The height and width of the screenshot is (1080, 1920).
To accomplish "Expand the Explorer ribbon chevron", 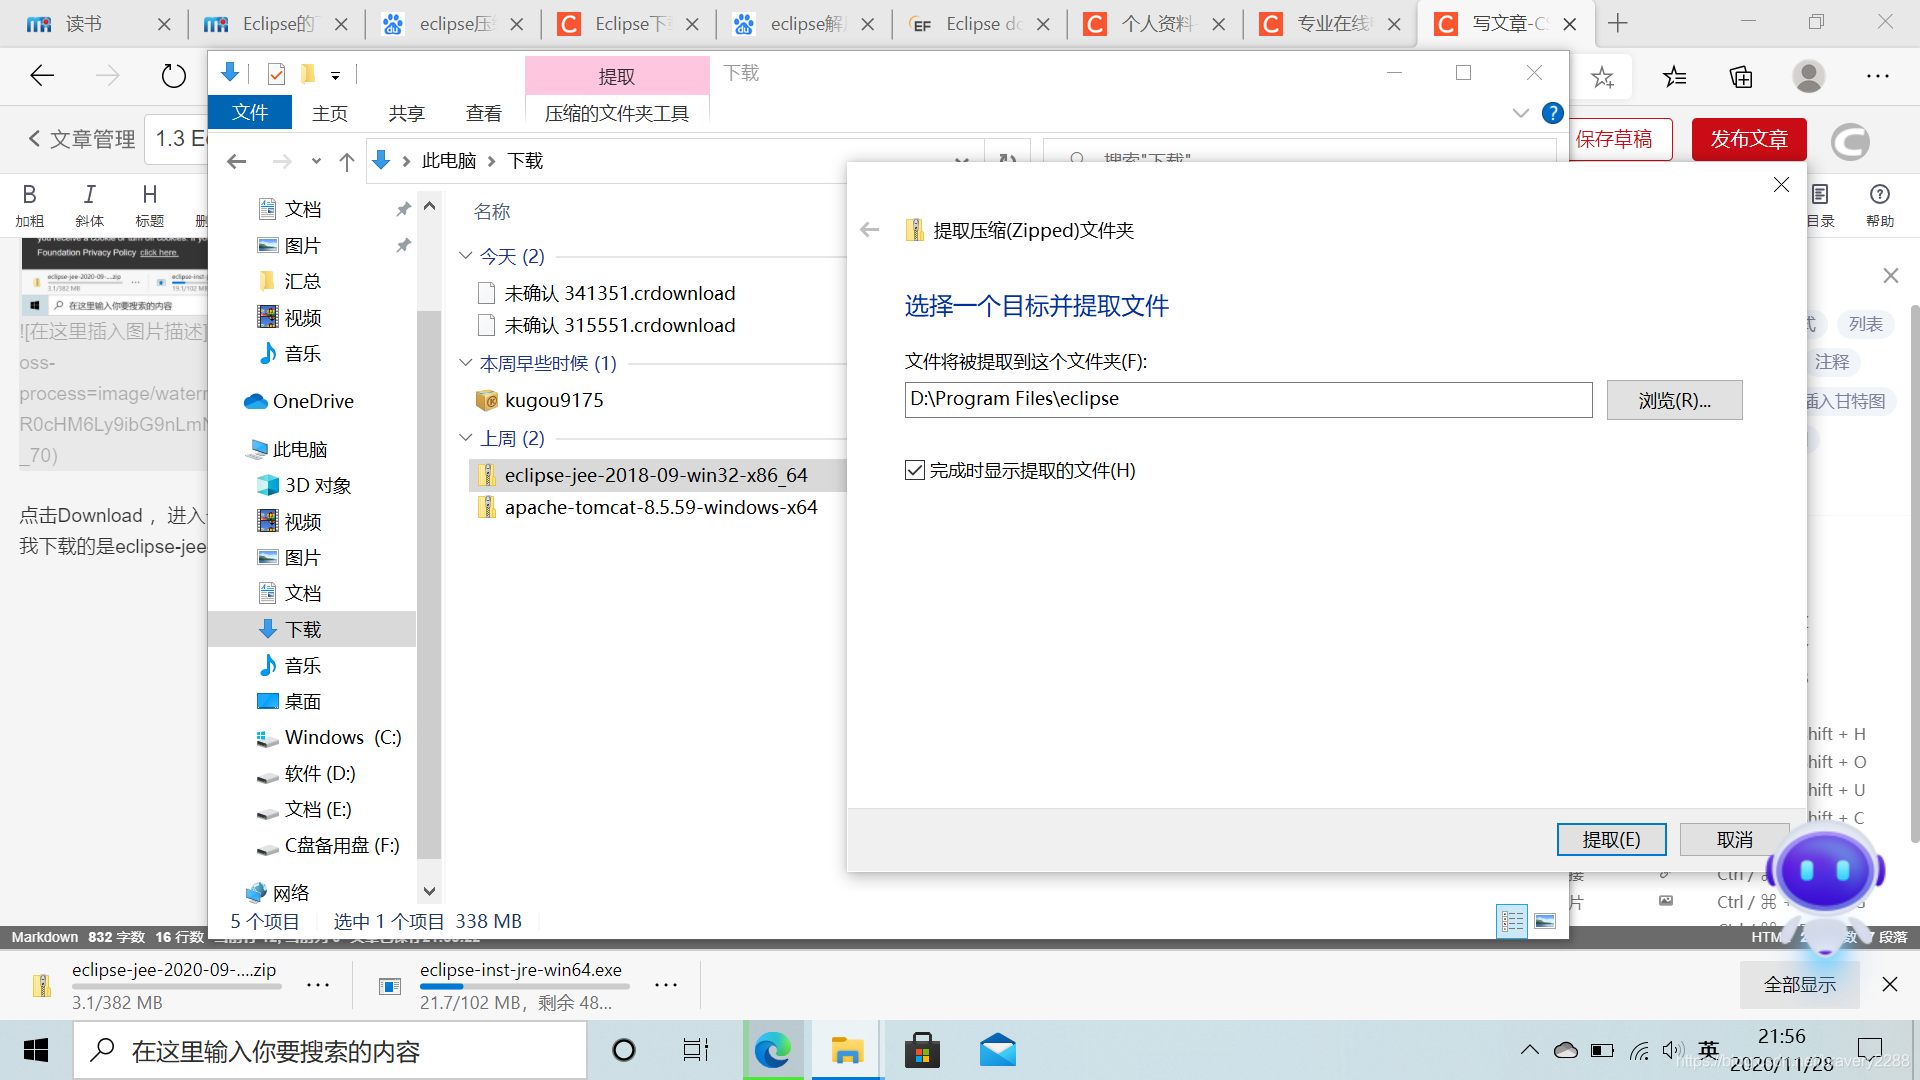I will tap(1520, 113).
